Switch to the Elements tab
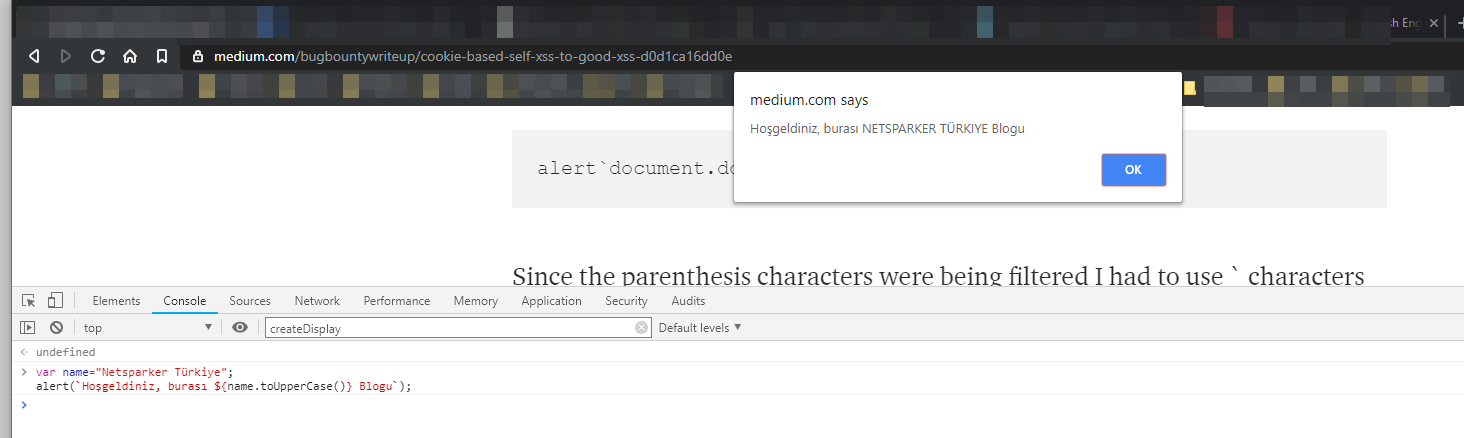1464x438 pixels. 116,301
